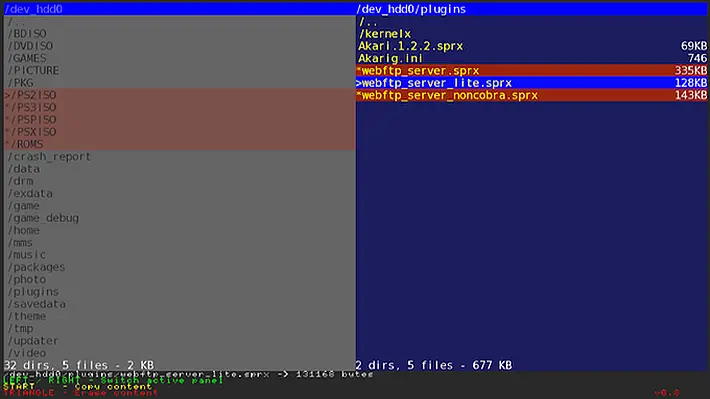710x399 pixels.
Task: Select webftp_server_noncobra.sprx file
Action: coord(532,95)
